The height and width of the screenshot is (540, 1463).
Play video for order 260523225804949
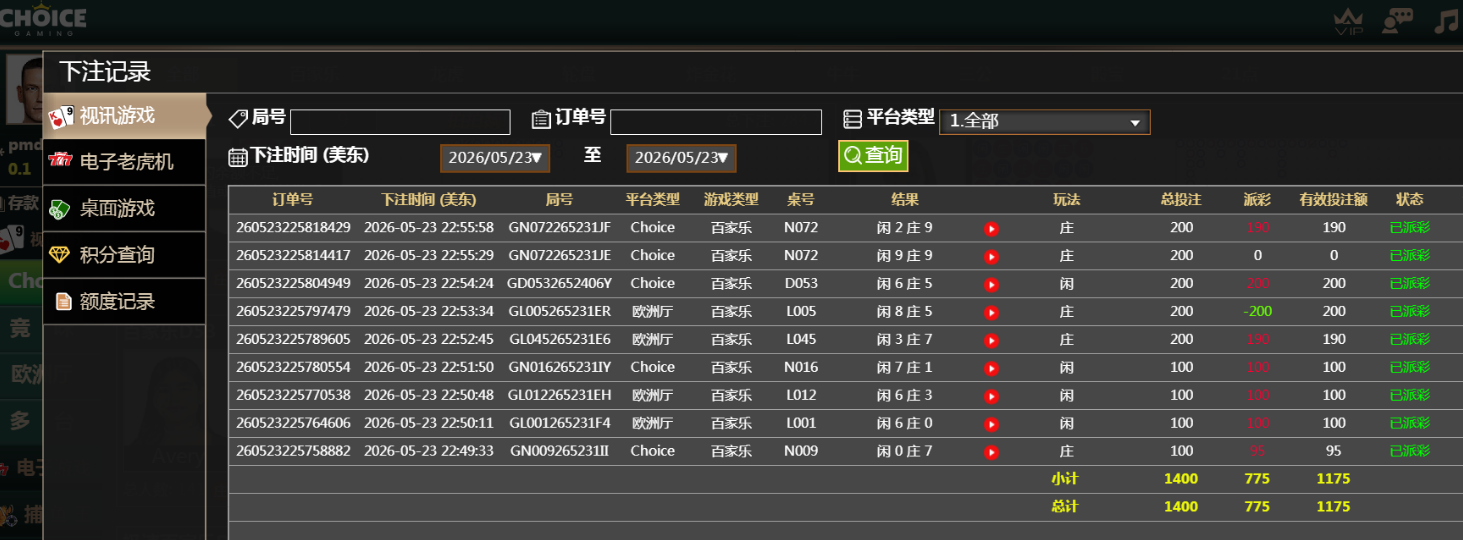point(991,284)
